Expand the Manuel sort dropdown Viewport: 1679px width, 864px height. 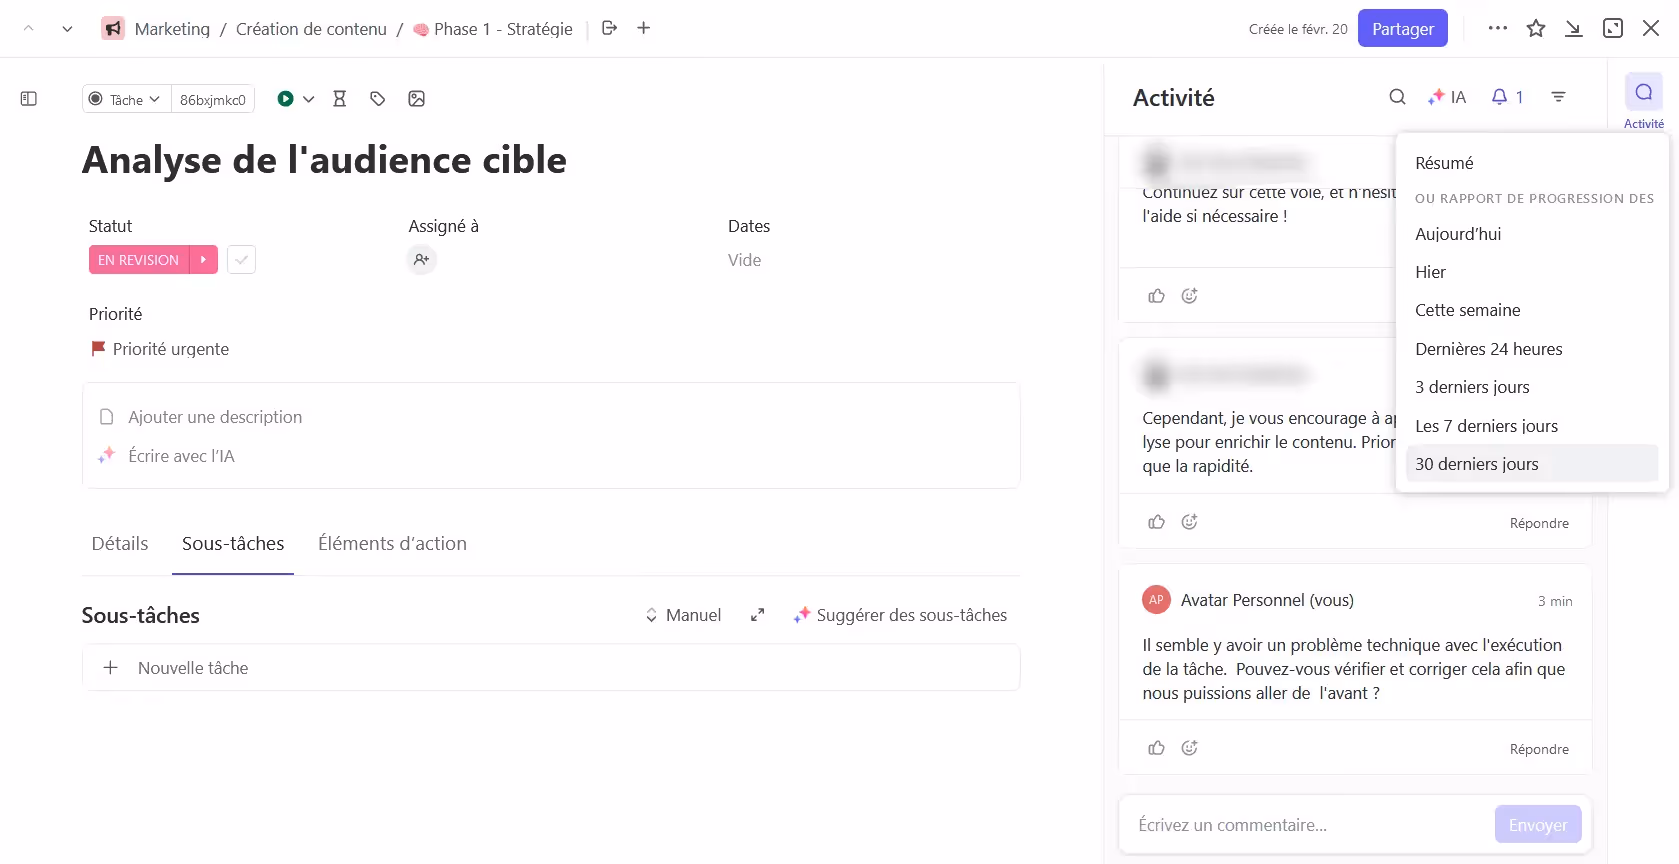click(x=683, y=615)
